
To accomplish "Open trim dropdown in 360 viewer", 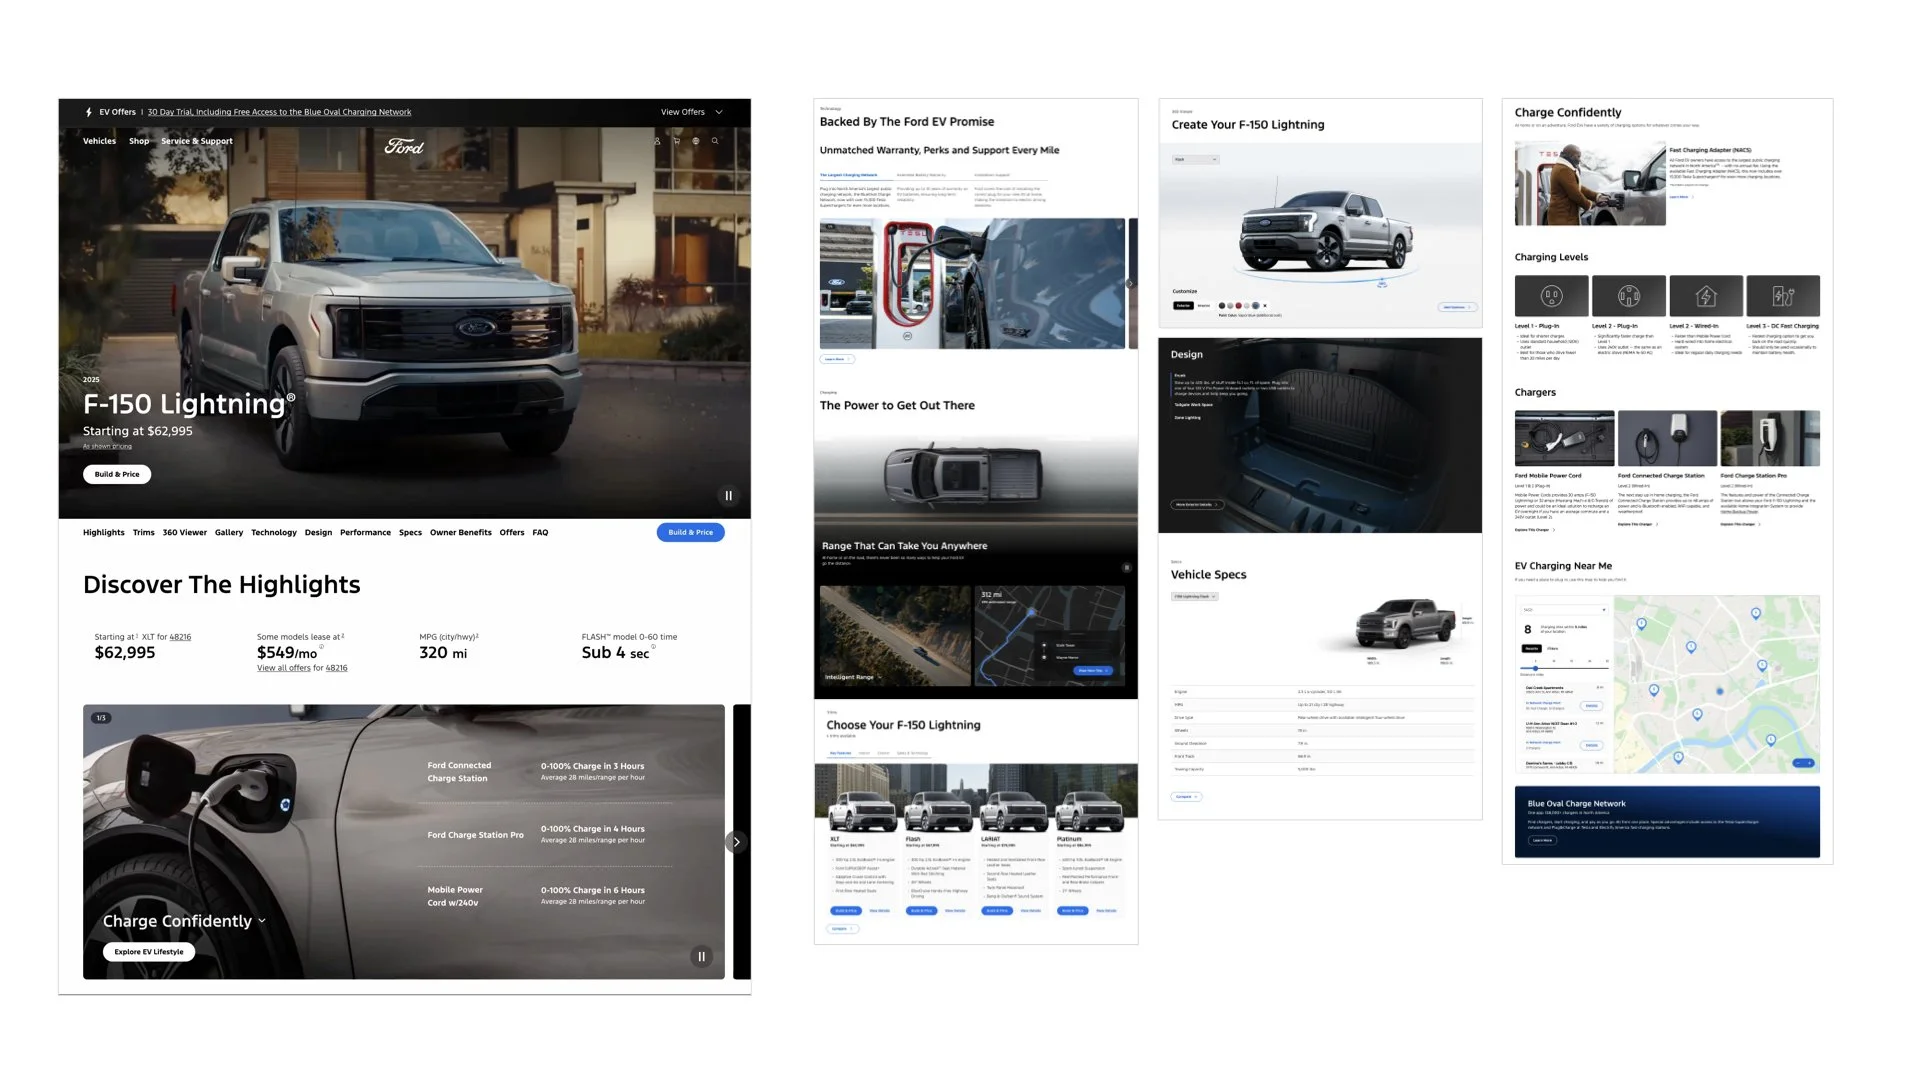I will pos(1195,159).
